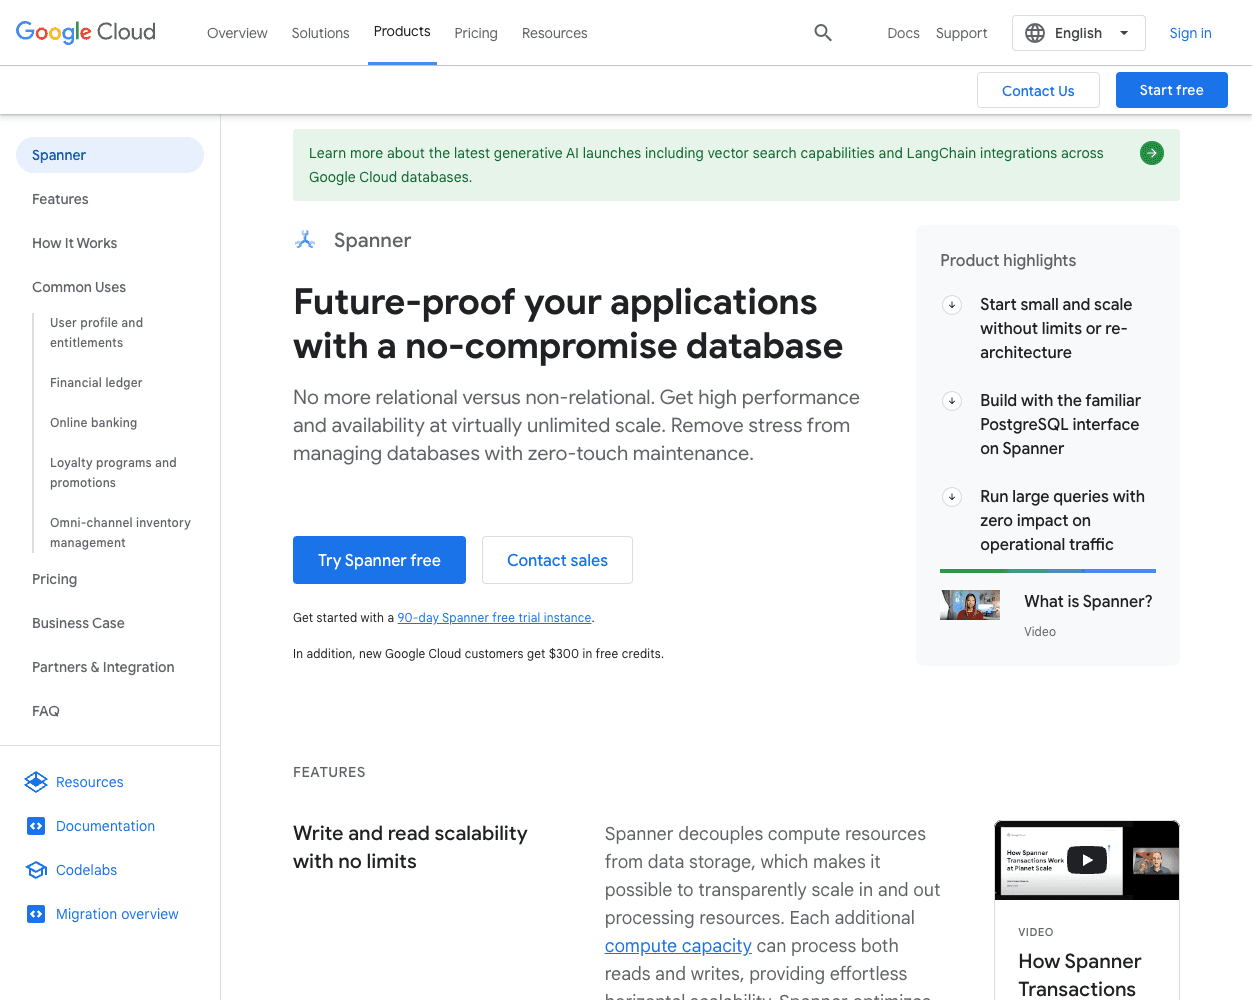This screenshot has height=1000, width=1252.
Task: Open the search magnifier icon
Action: [823, 33]
